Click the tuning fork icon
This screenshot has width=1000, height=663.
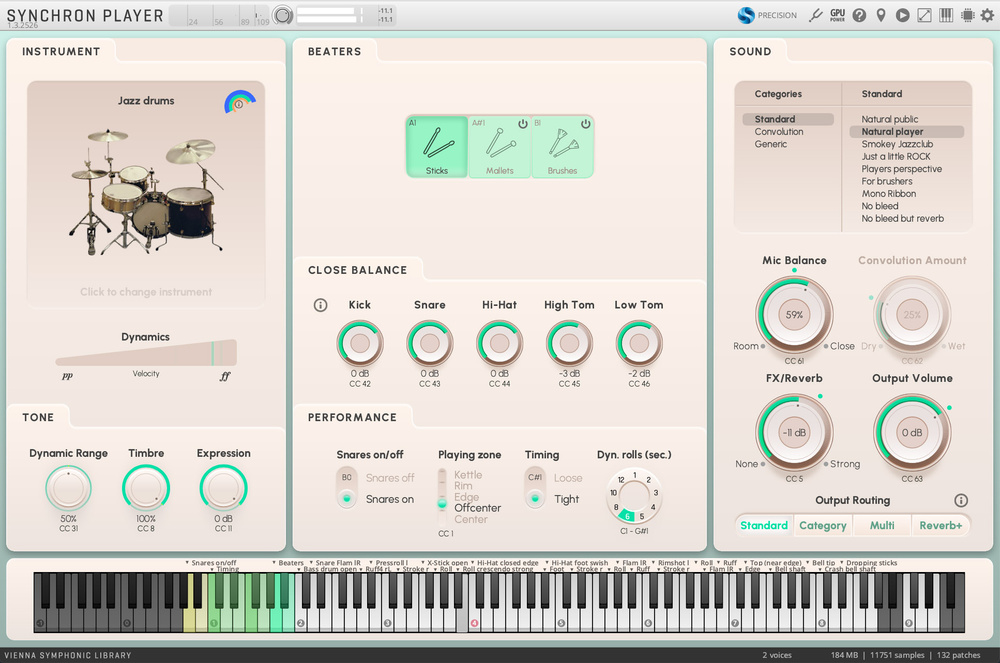[815, 15]
